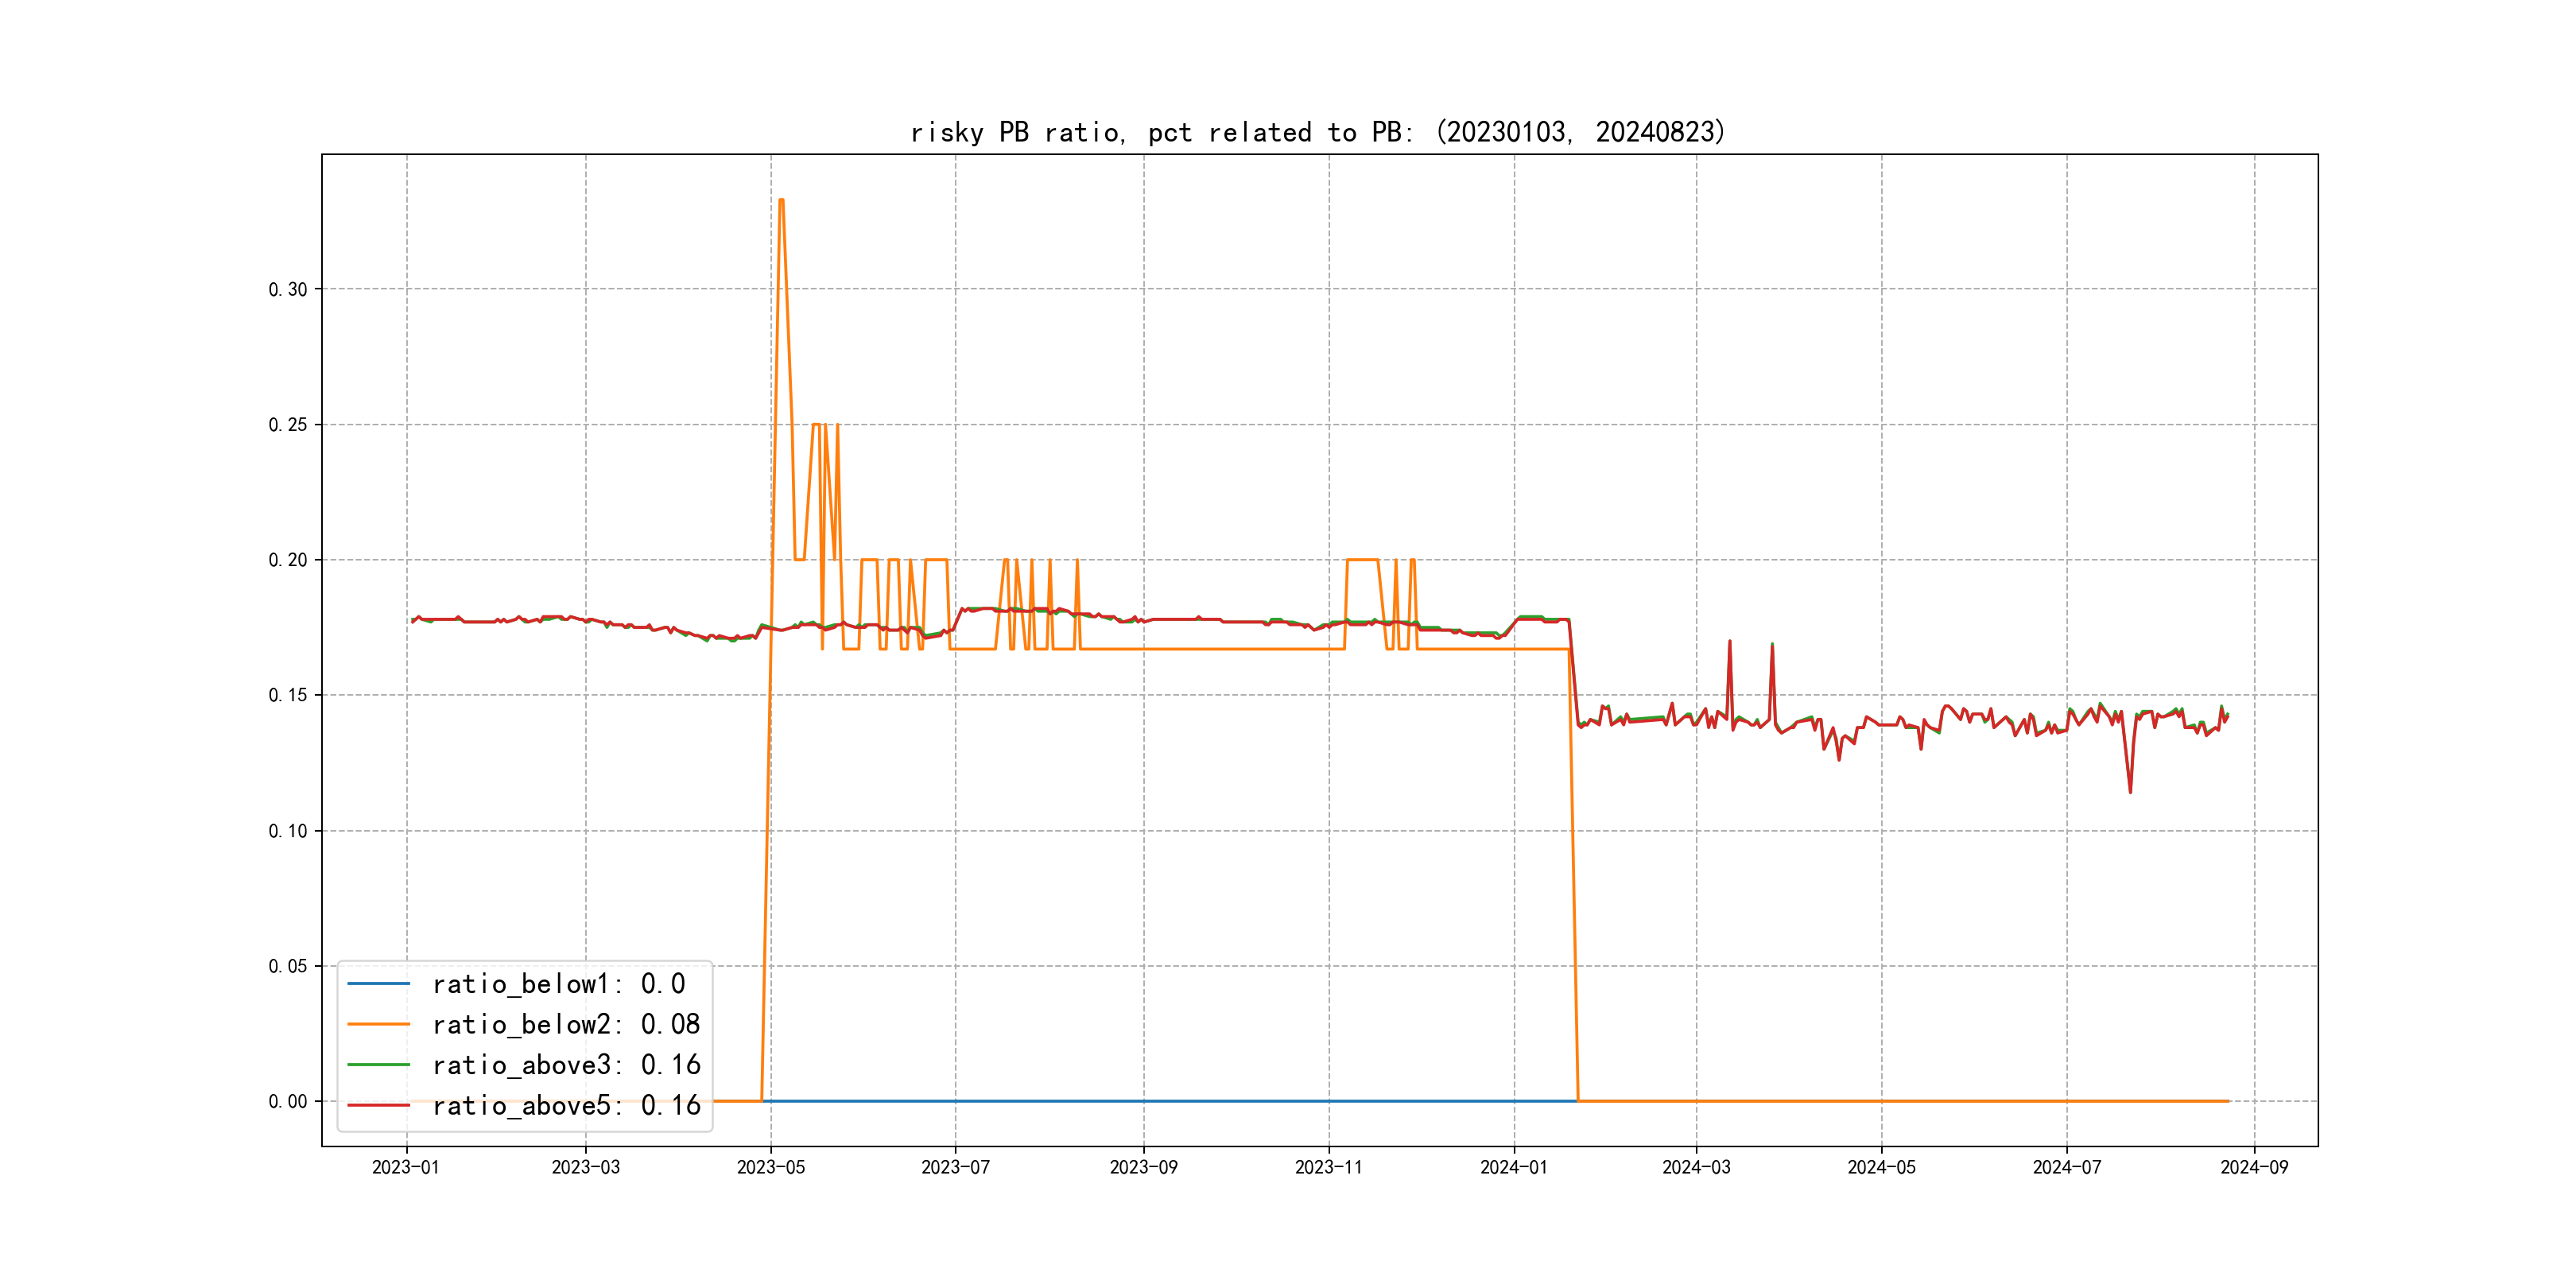The image size is (2576, 1288).
Task: Click the 2023-05 x-axis label
Action: tap(770, 1167)
